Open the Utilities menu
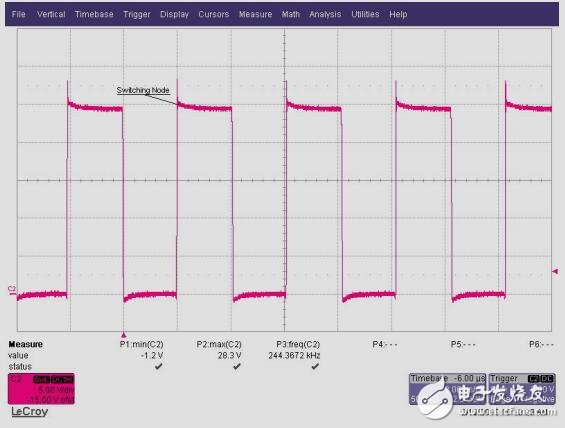Viewport: 565px width, 428px height. [365, 14]
